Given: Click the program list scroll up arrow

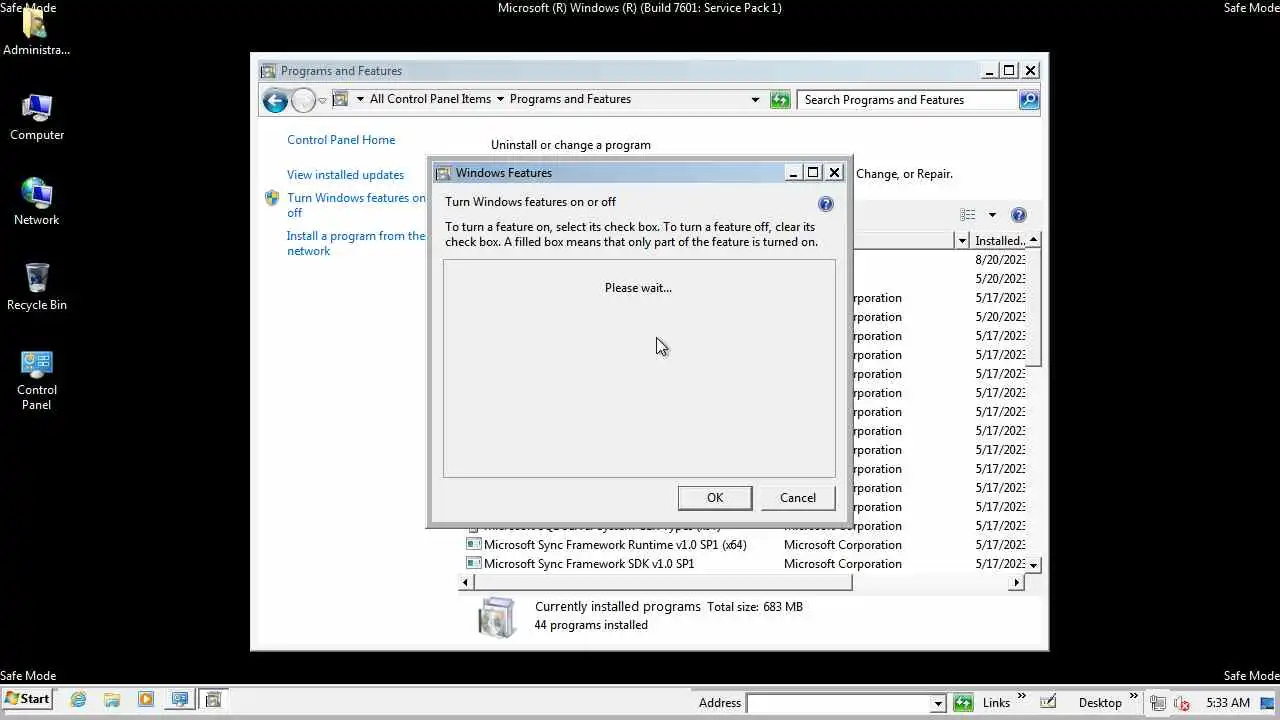Looking at the screenshot, I should [1034, 240].
